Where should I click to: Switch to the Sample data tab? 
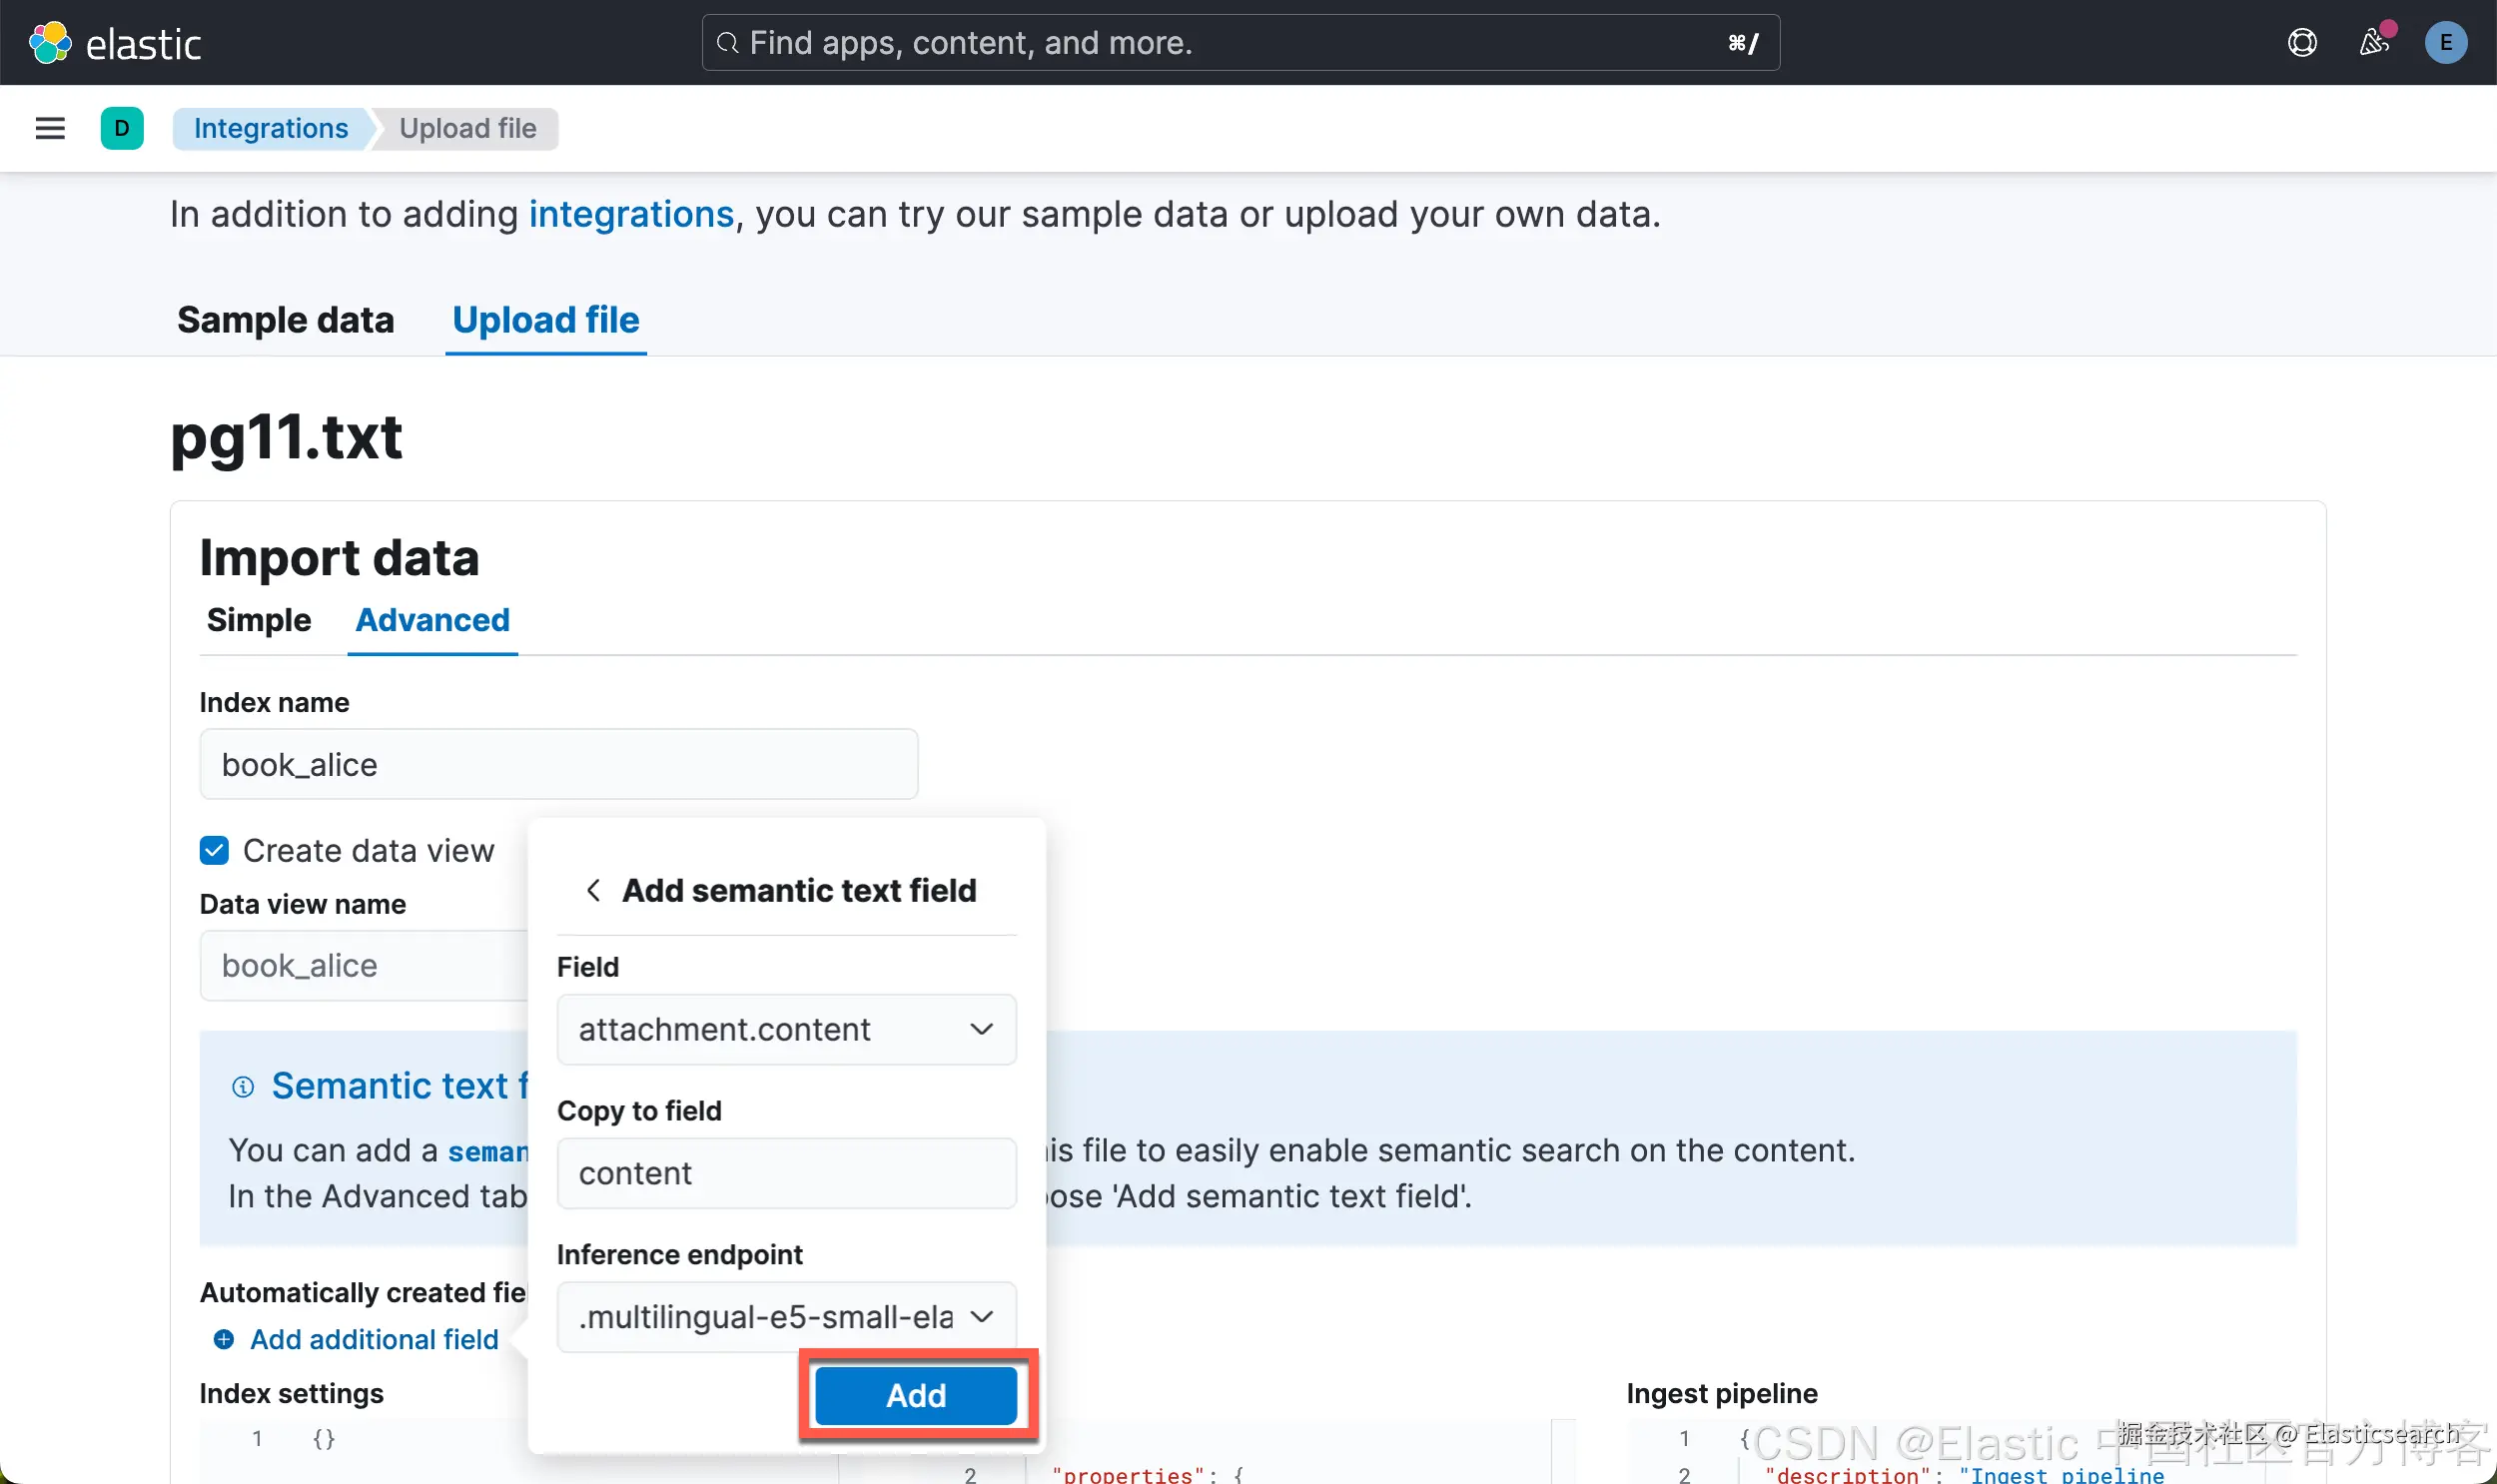pos(285,320)
